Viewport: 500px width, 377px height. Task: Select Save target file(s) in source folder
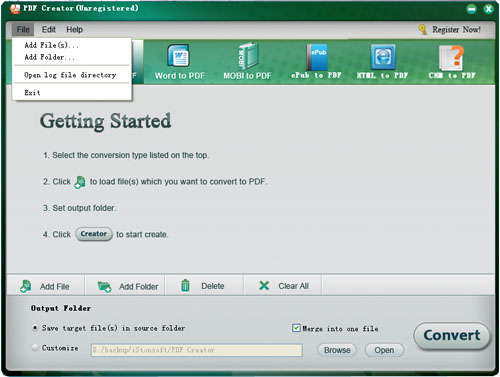[35, 328]
